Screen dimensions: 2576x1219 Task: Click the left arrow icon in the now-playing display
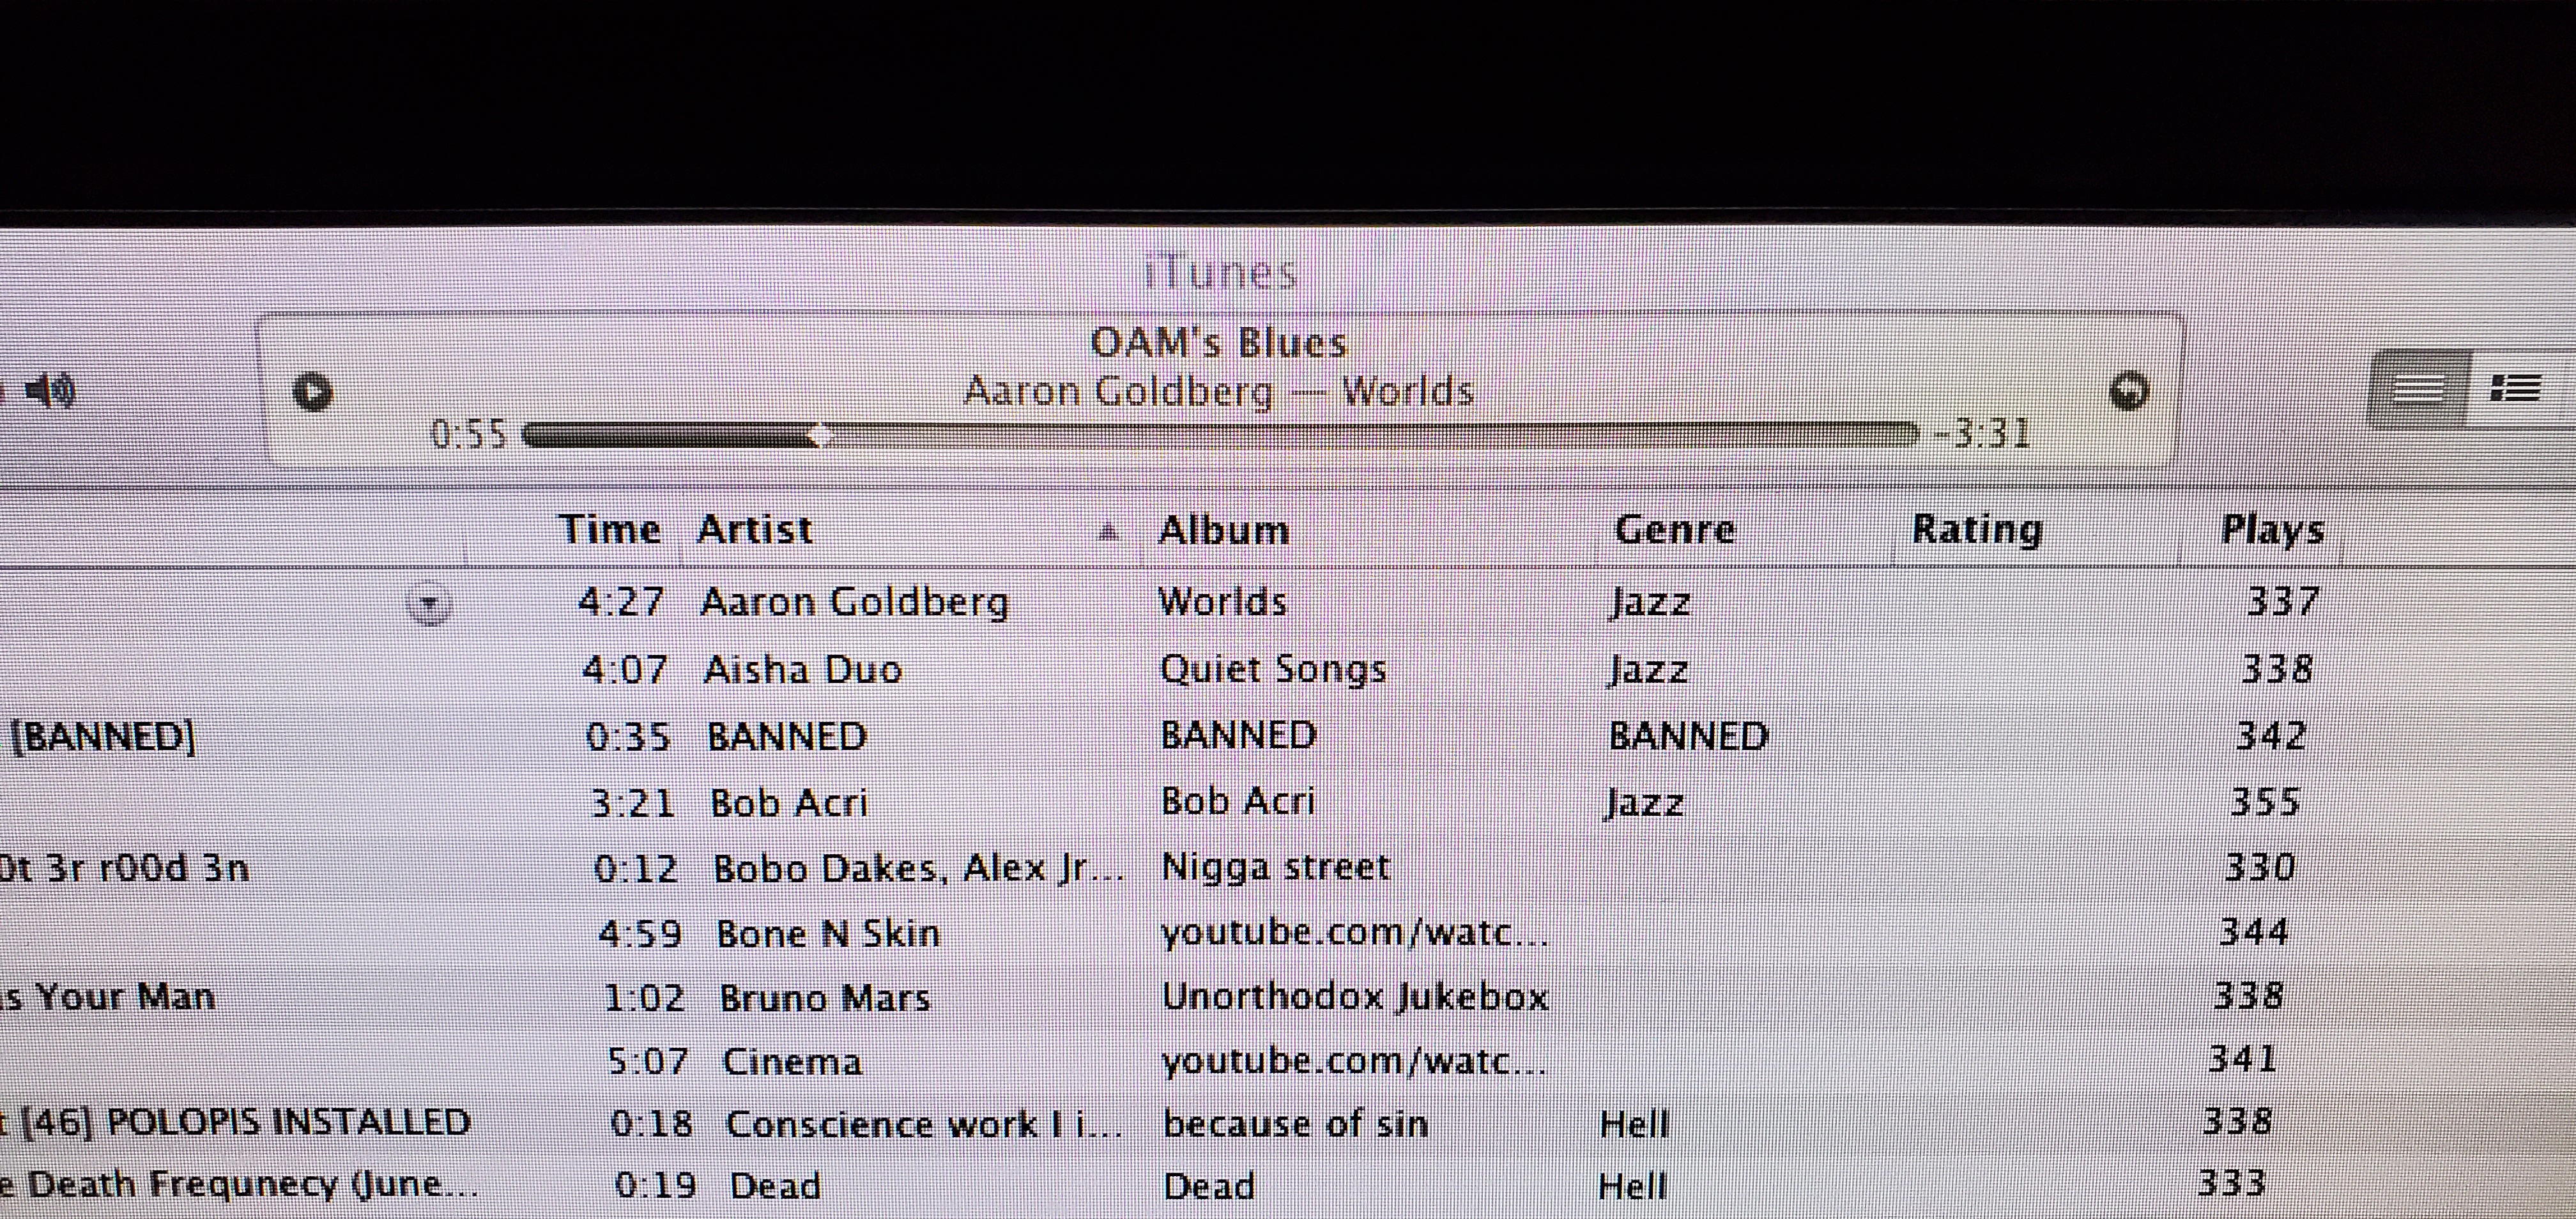tap(312, 391)
